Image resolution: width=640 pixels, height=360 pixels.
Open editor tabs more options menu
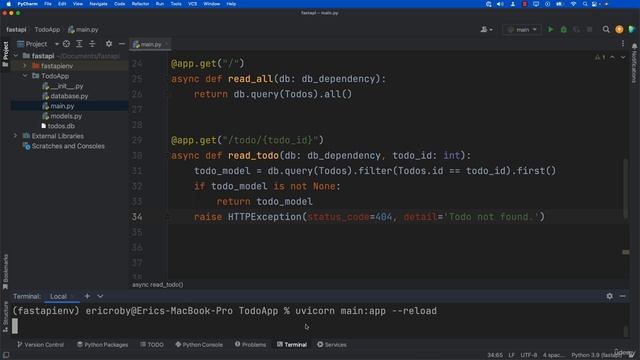622,44
